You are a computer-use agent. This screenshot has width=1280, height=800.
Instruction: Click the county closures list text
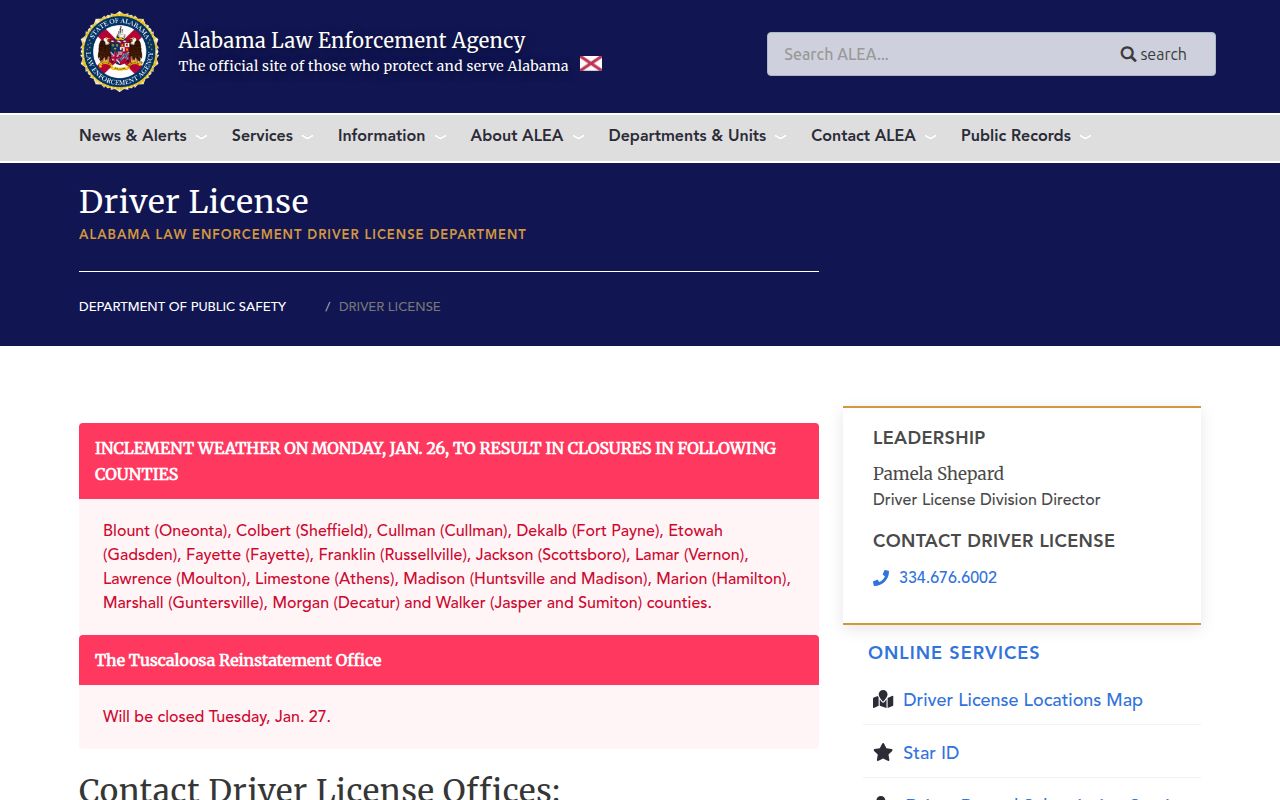(447, 567)
